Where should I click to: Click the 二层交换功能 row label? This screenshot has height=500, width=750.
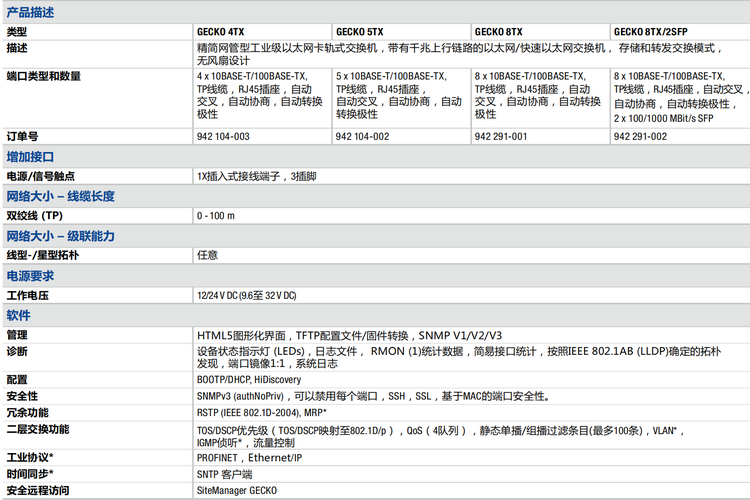(x=38, y=429)
